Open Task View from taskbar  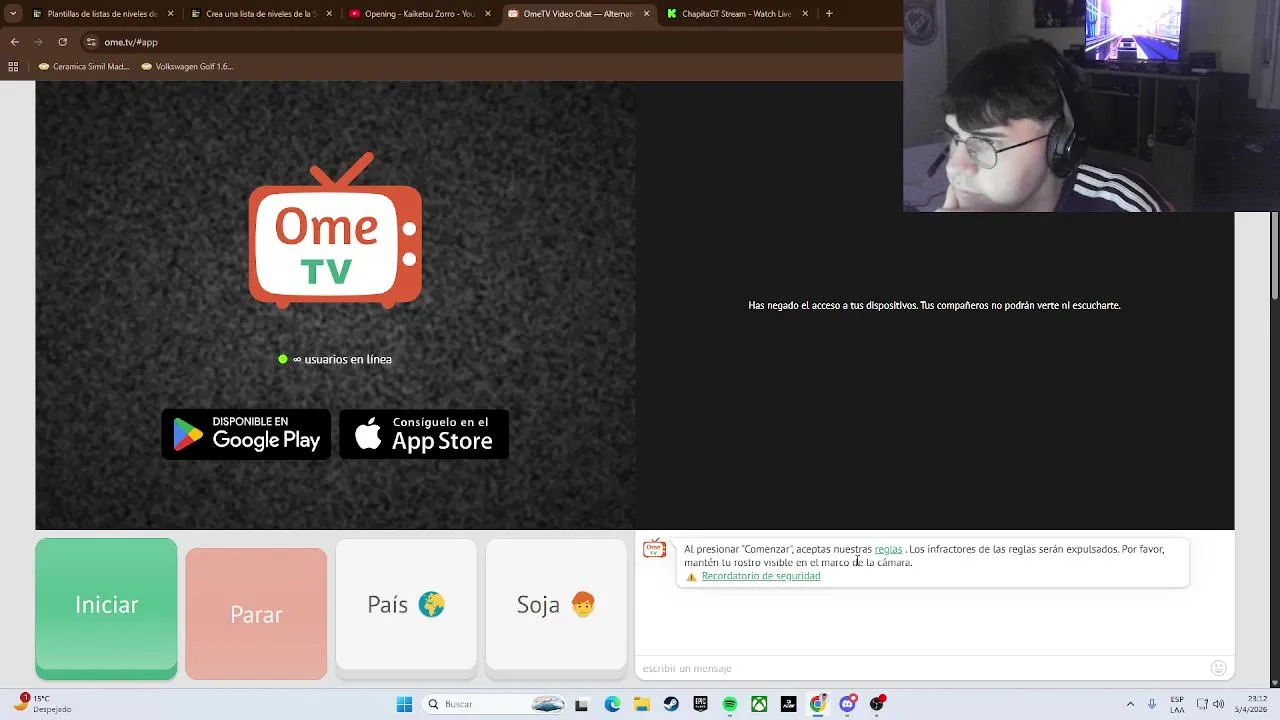click(581, 704)
